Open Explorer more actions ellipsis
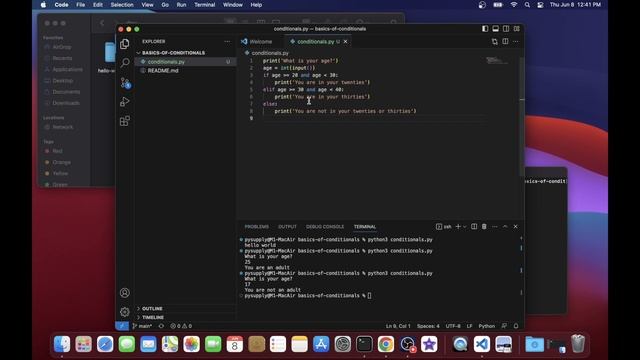 227,41
